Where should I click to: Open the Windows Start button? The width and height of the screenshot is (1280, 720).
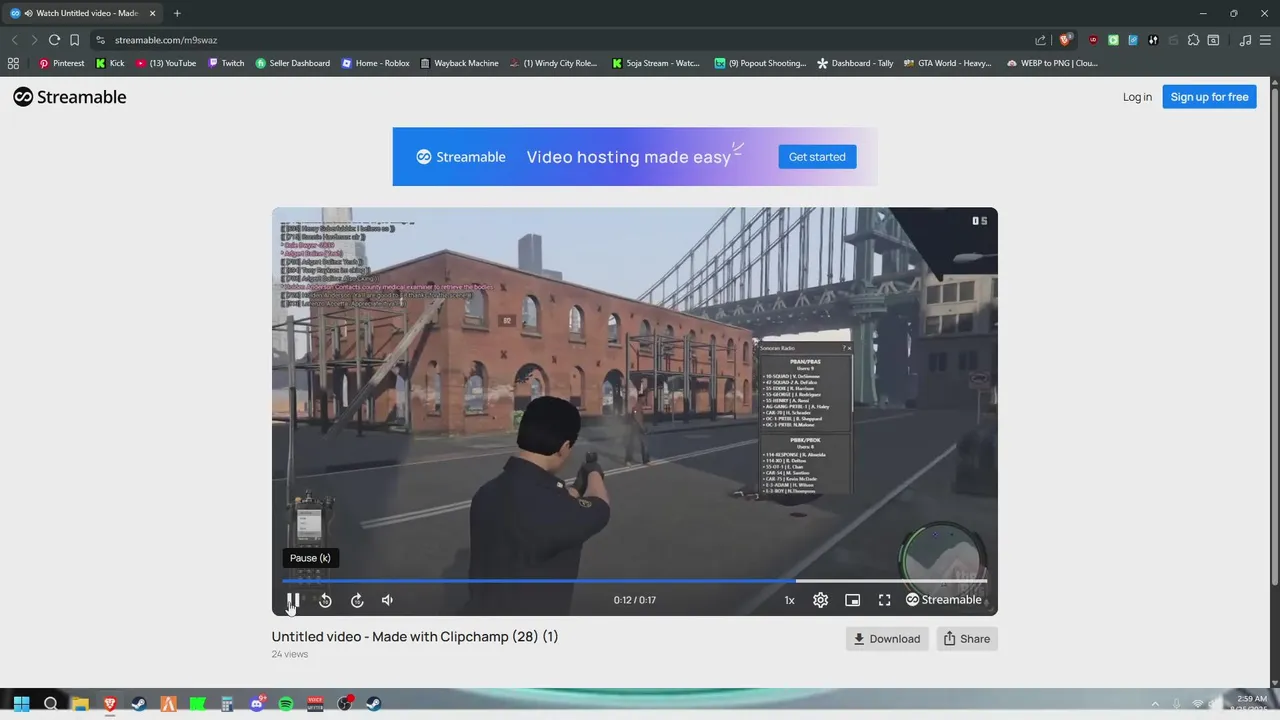click(x=21, y=704)
